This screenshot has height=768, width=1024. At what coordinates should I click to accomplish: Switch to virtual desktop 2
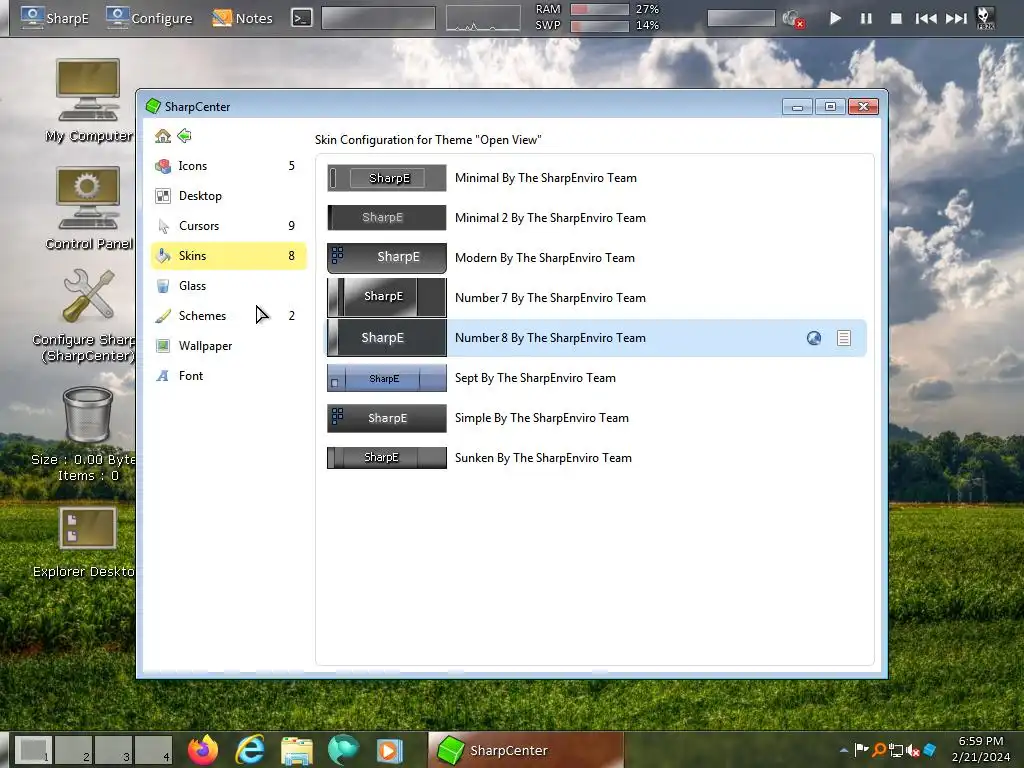point(73,750)
